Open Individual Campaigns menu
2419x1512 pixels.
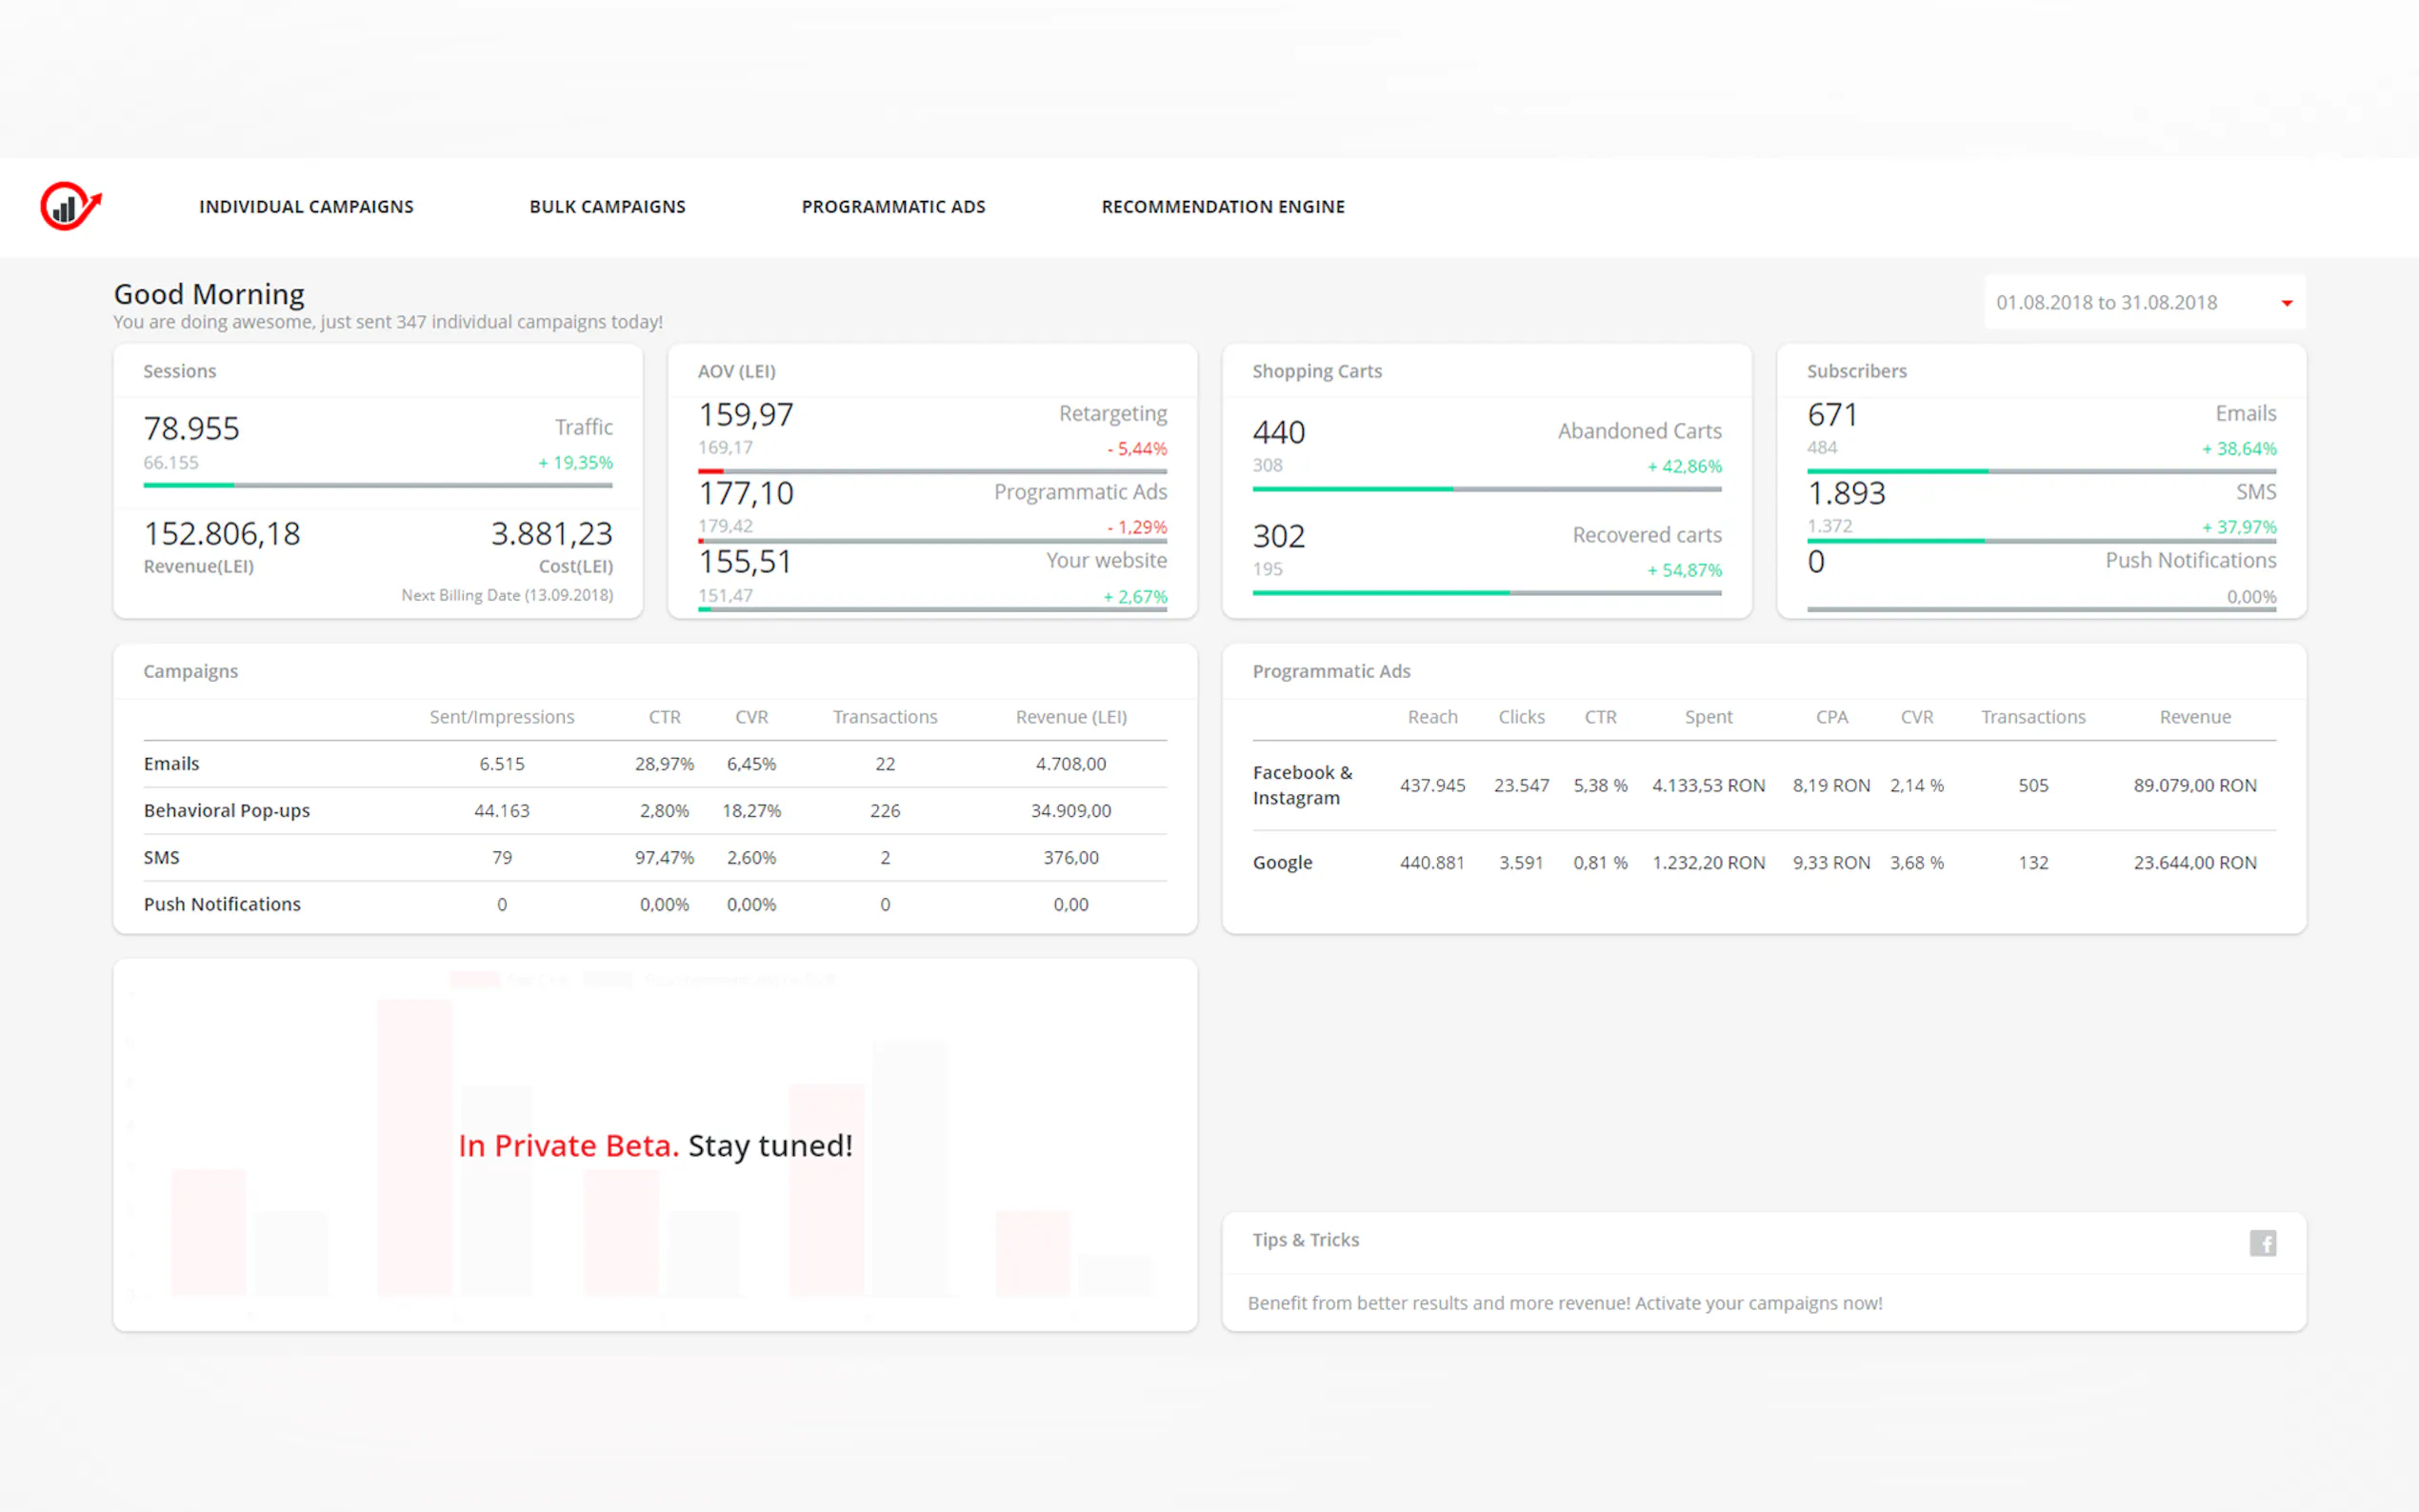point(306,207)
